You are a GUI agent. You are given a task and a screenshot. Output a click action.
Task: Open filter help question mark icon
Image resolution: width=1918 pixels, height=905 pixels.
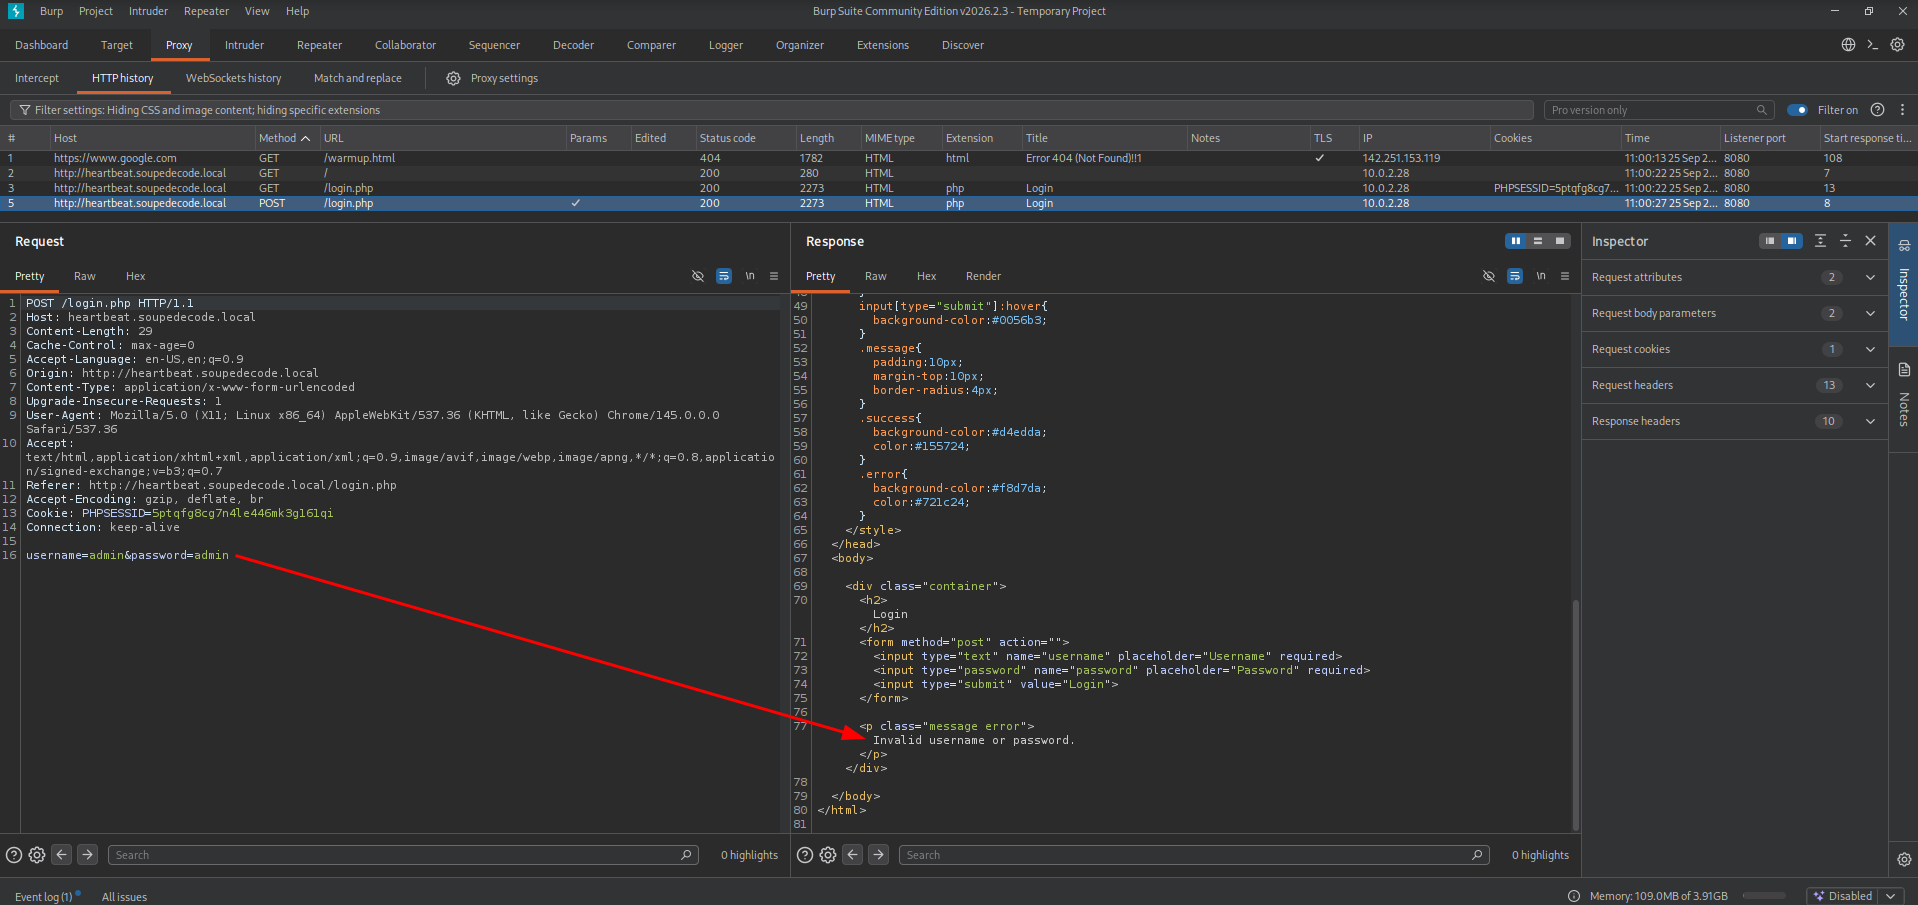click(x=1877, y=110)
